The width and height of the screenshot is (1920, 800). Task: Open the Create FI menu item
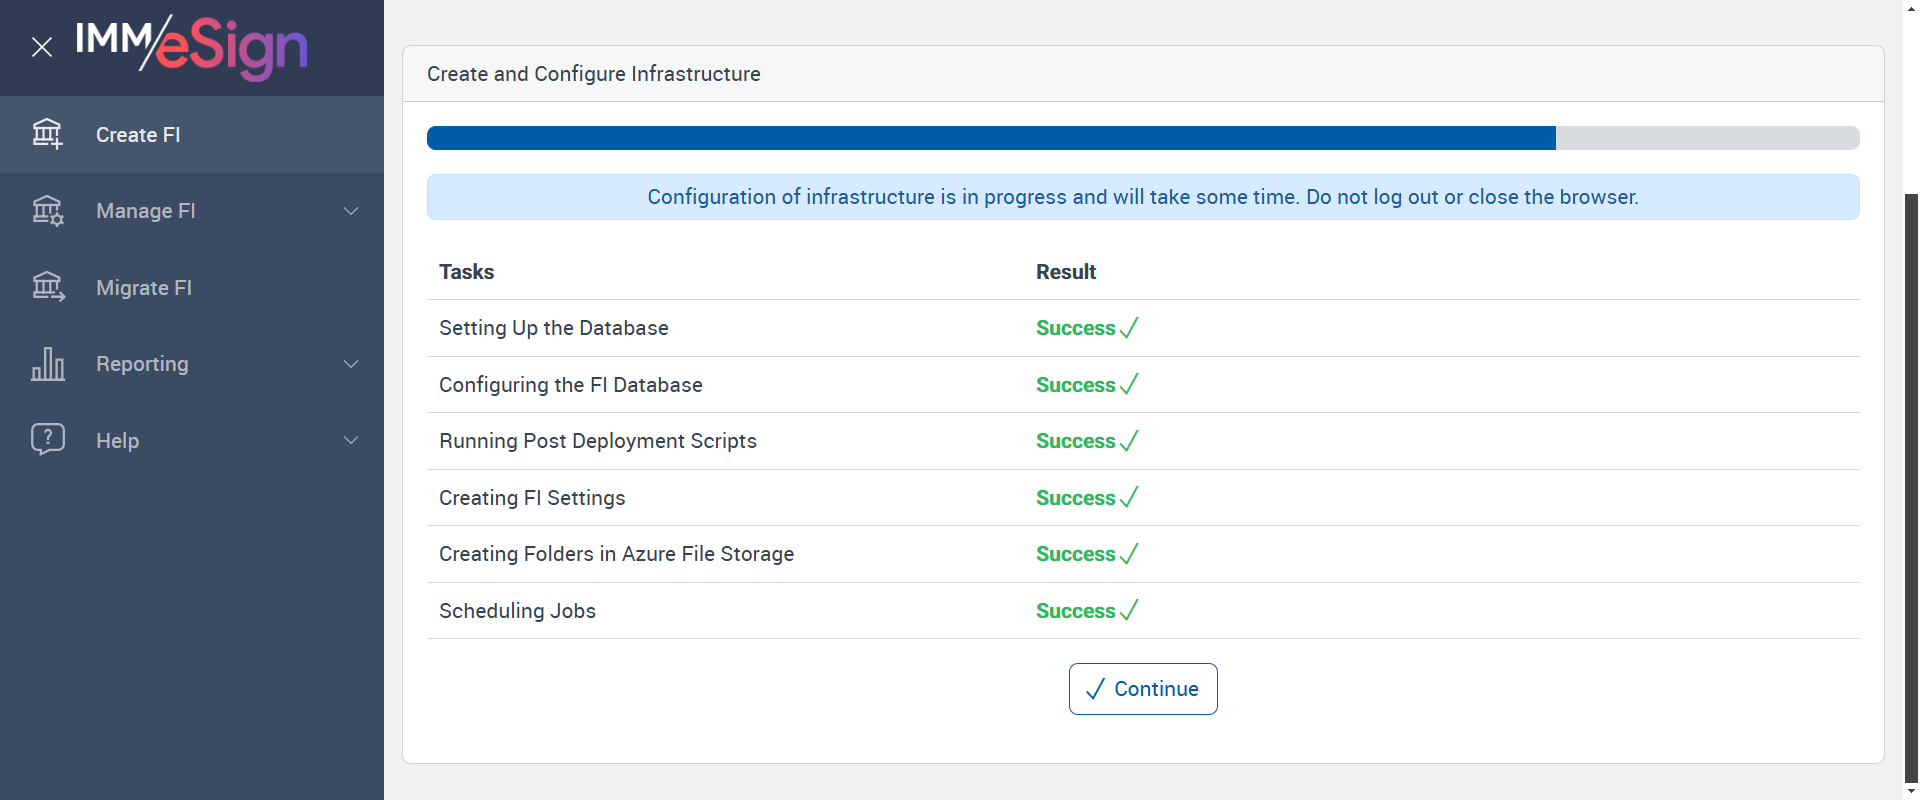[x=138, y=135]
